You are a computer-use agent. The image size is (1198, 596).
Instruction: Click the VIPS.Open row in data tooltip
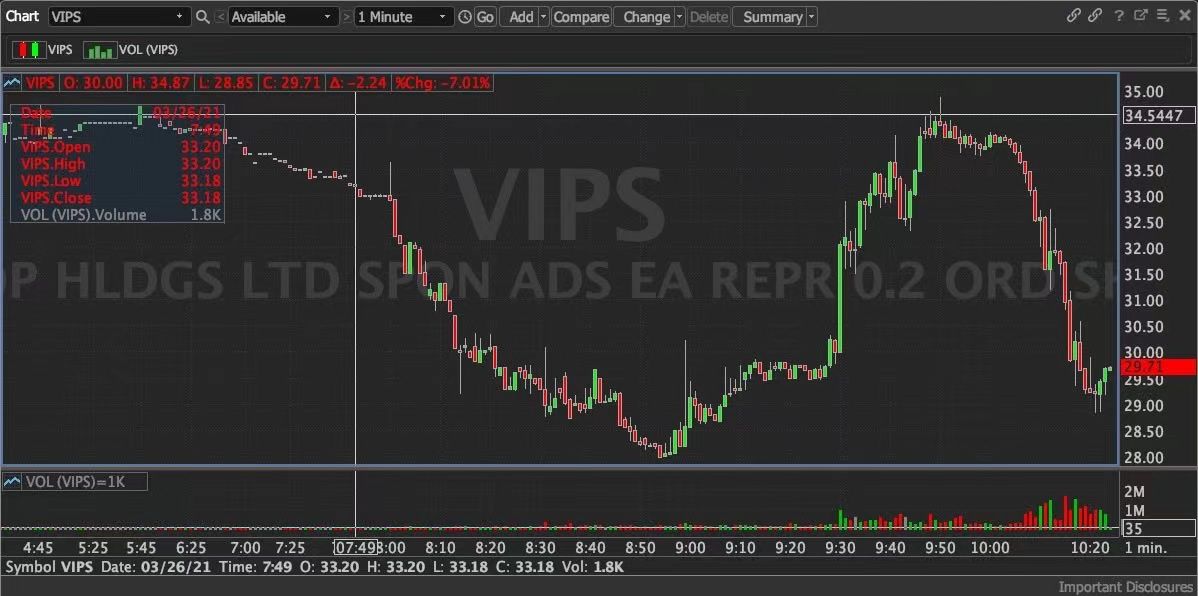121,147
